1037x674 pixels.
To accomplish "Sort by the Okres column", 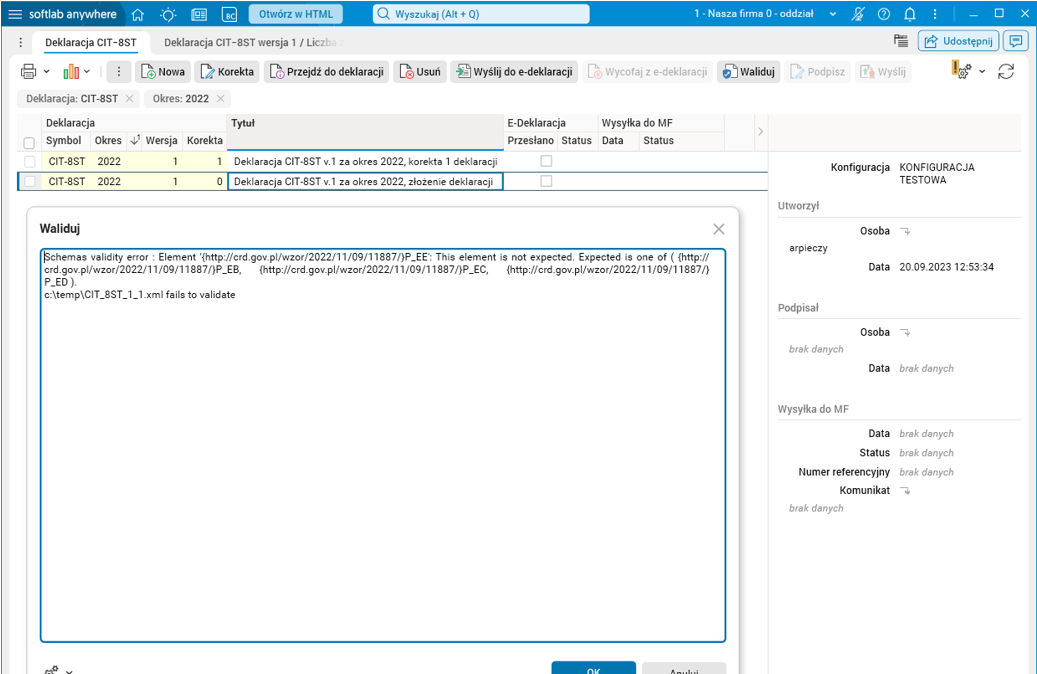I will pyautogui.click(x=108, y=140).
